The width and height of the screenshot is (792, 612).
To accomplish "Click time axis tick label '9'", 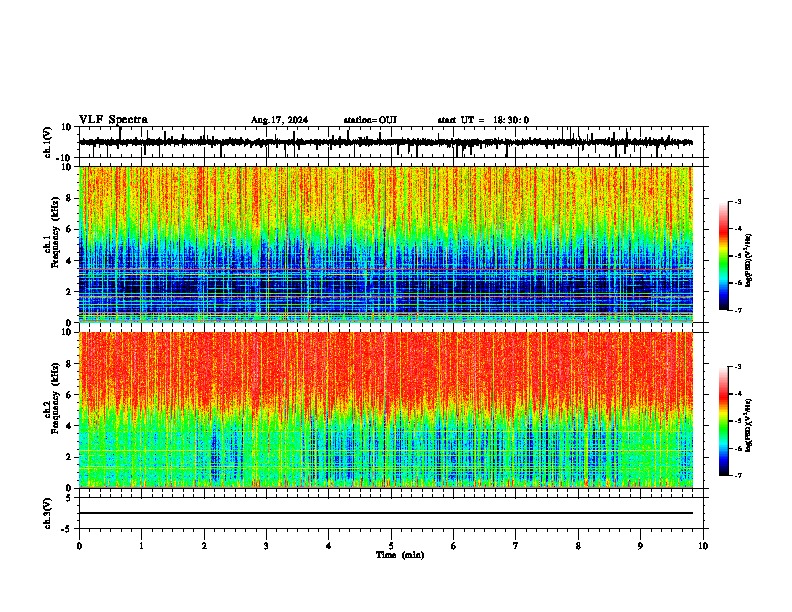I will (640, 546).
